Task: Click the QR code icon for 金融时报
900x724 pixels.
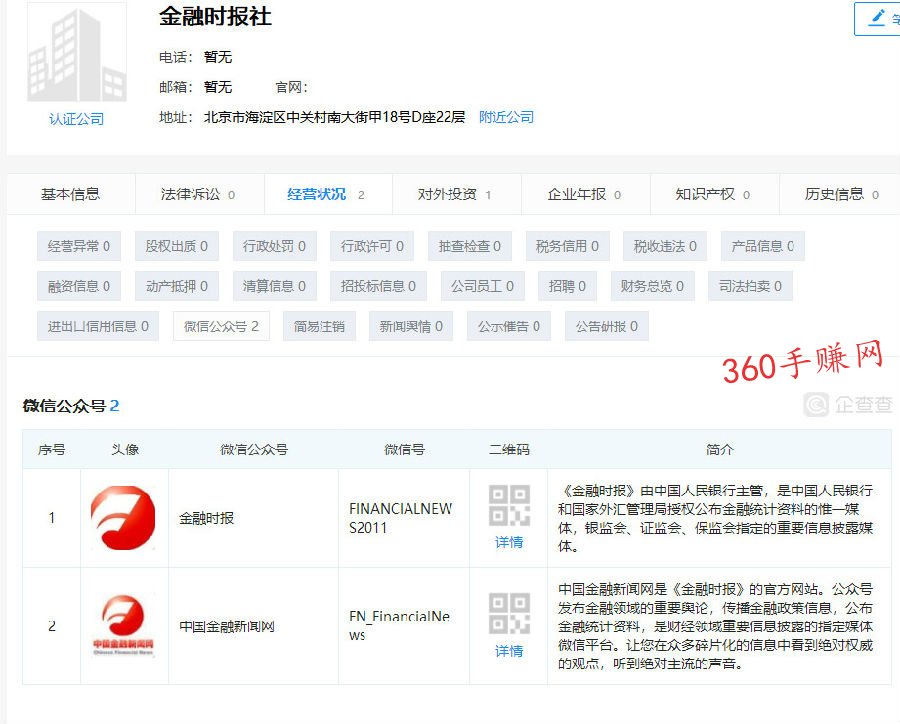Action: click(x=509, y=506)
